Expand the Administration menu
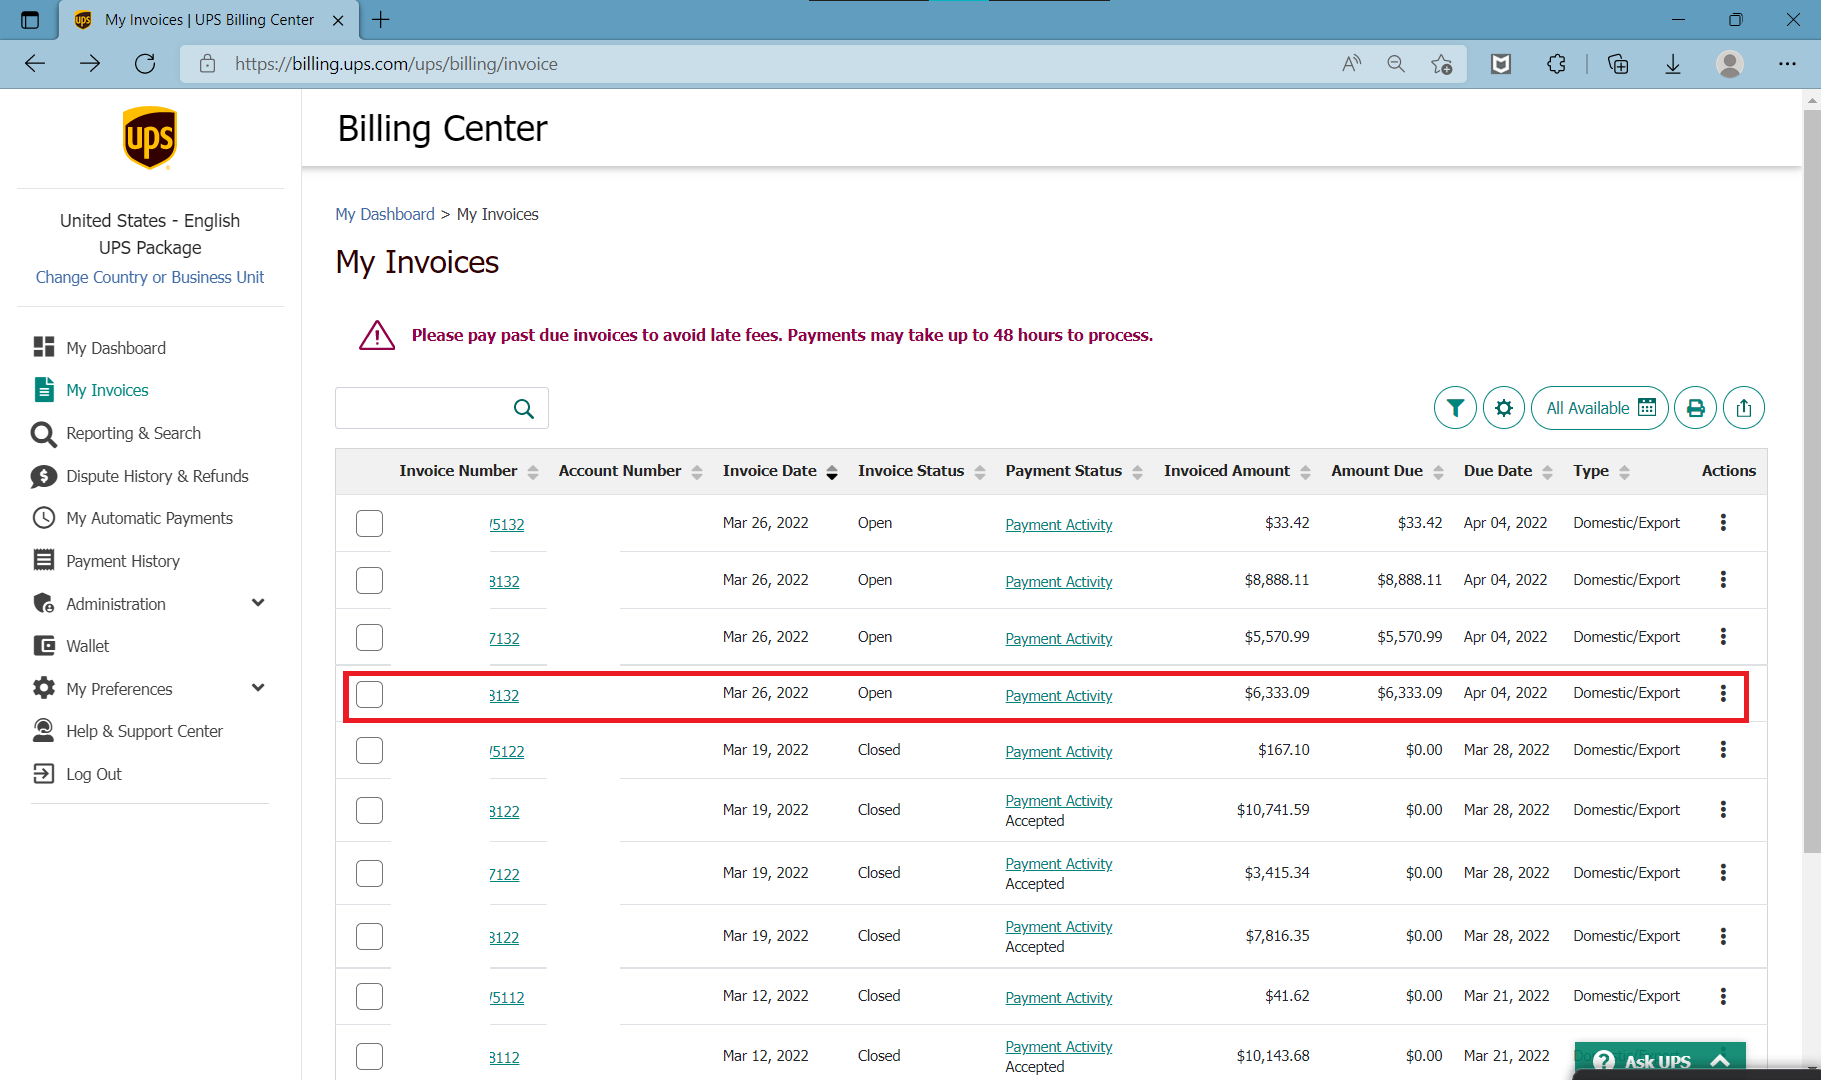 (x=258, y=603)
